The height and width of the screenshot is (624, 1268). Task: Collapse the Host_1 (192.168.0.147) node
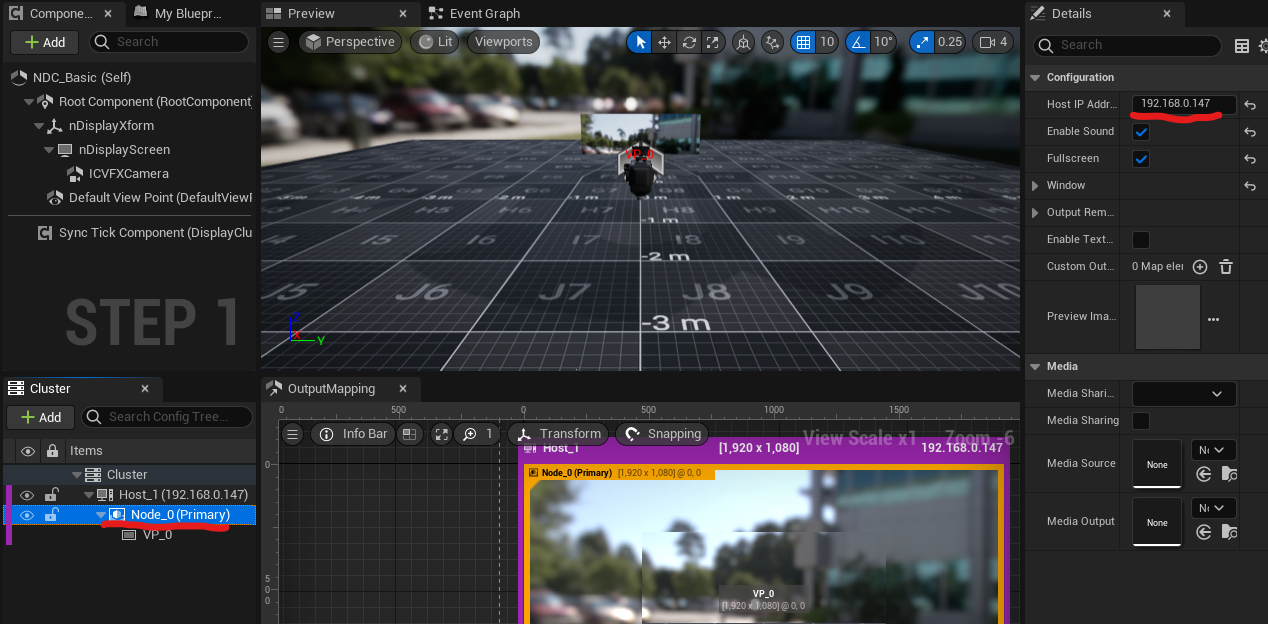click(89, 495)
